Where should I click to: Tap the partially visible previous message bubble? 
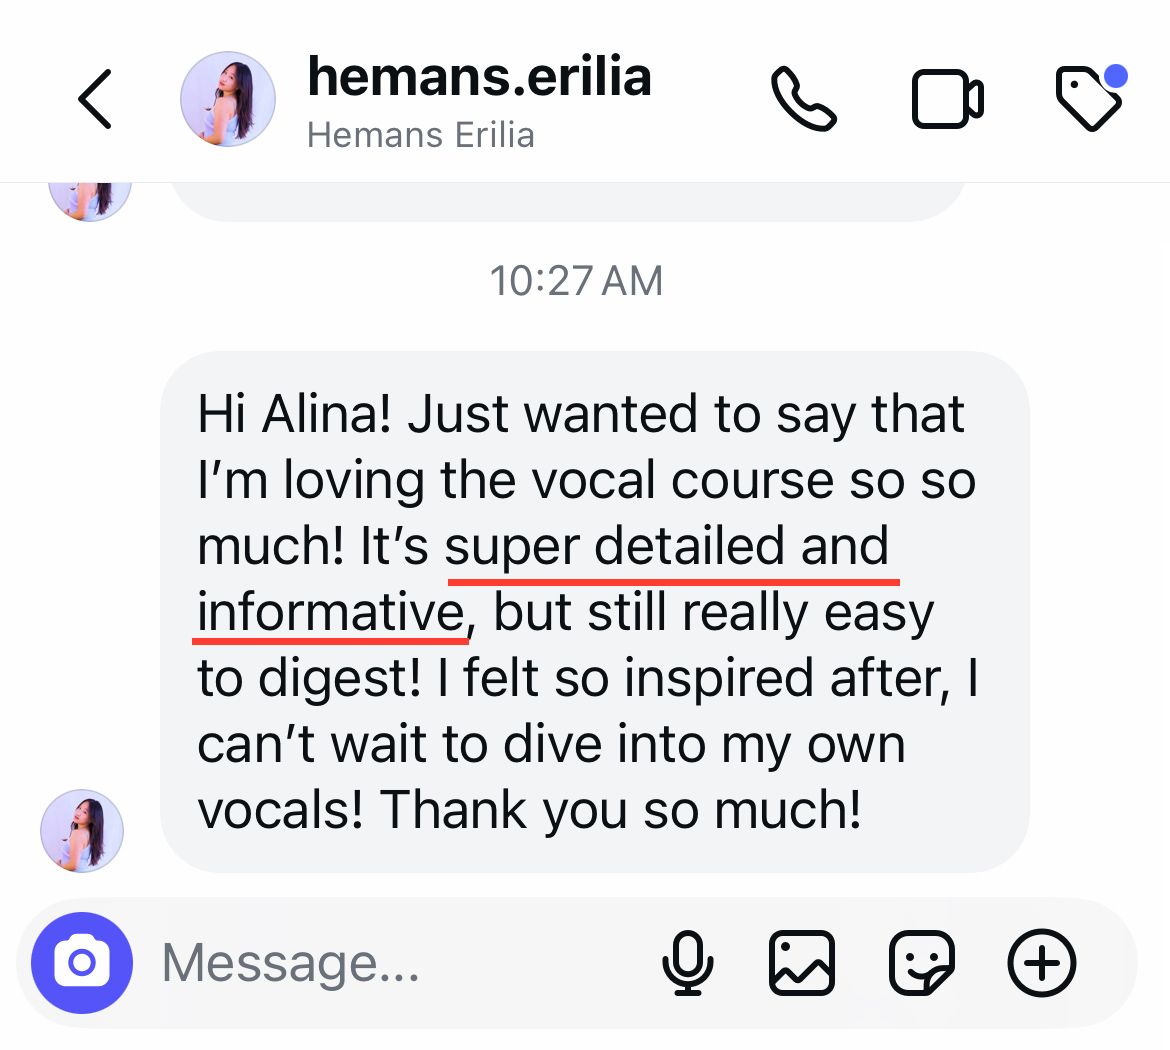coord(567,201)
